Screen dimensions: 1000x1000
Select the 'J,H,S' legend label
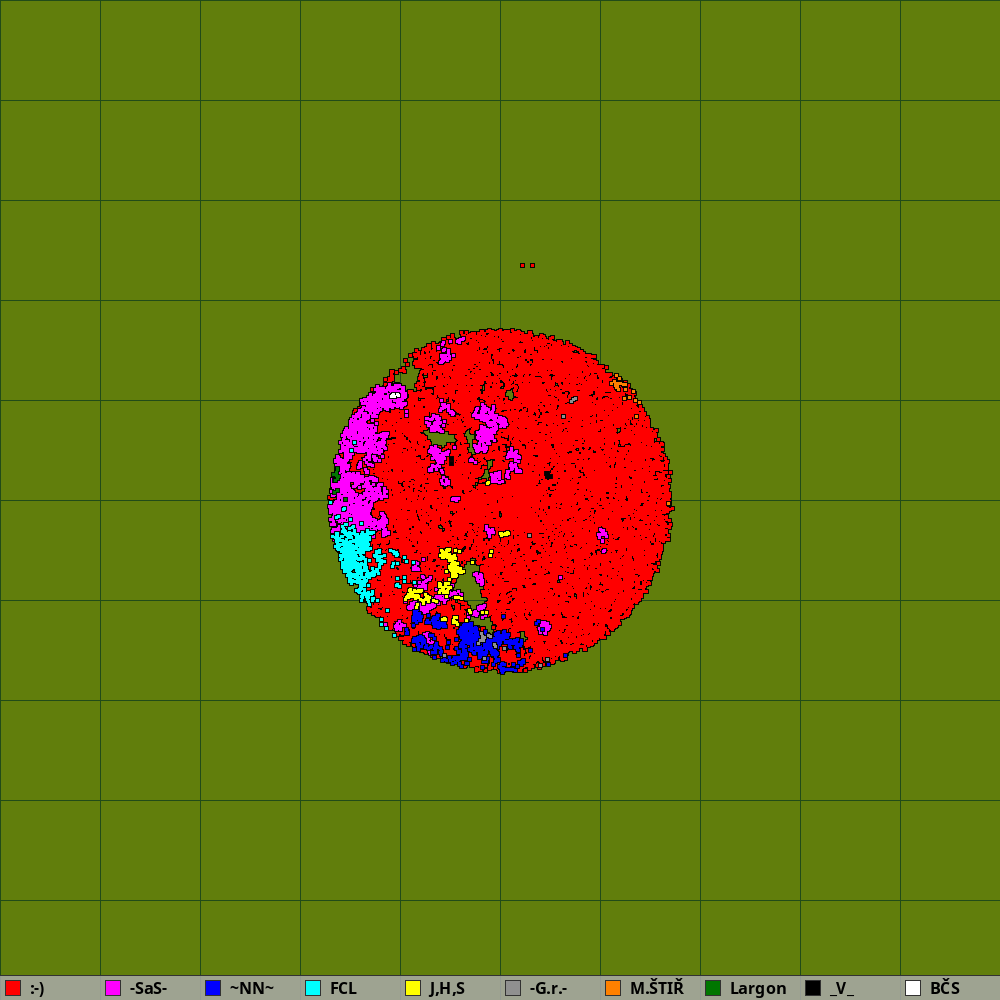447,989
